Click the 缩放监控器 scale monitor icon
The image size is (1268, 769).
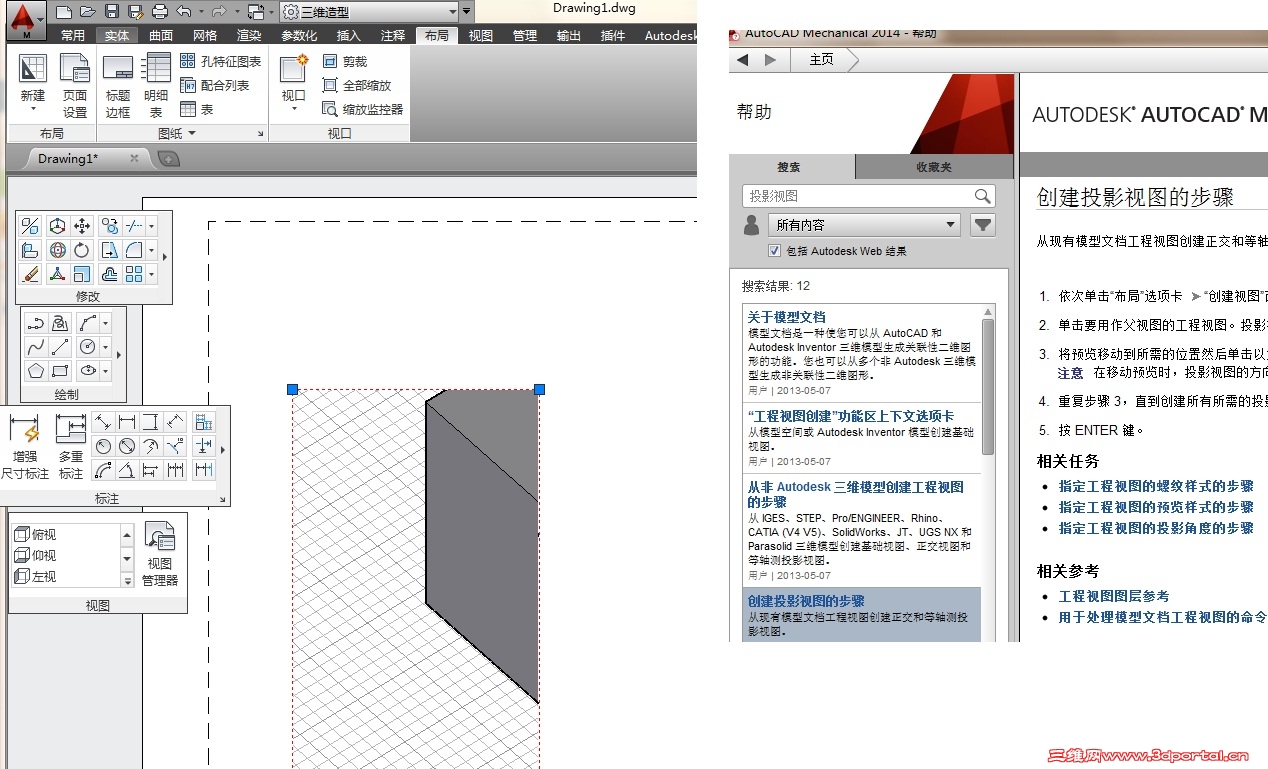[x=330, y=109]
